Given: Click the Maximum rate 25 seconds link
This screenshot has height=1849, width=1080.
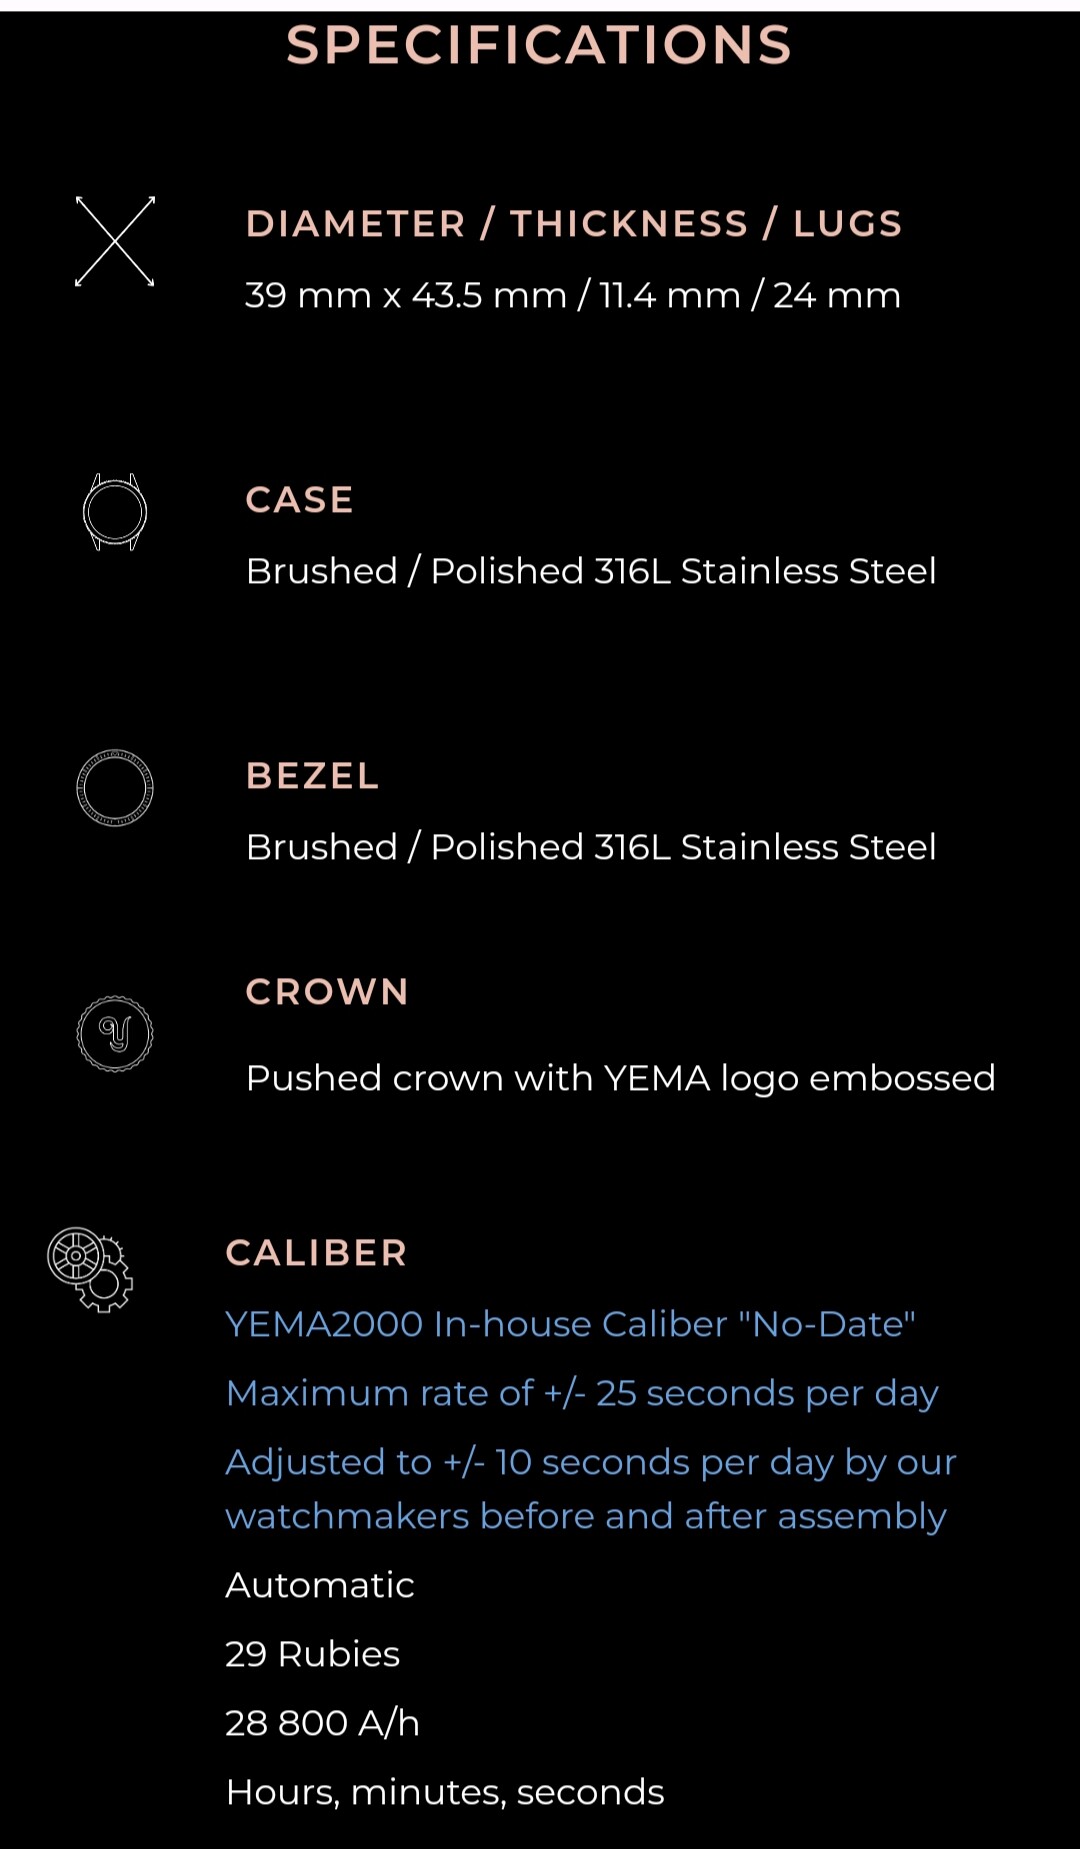Looking at the screenshot, I should tap(582, 1393).
